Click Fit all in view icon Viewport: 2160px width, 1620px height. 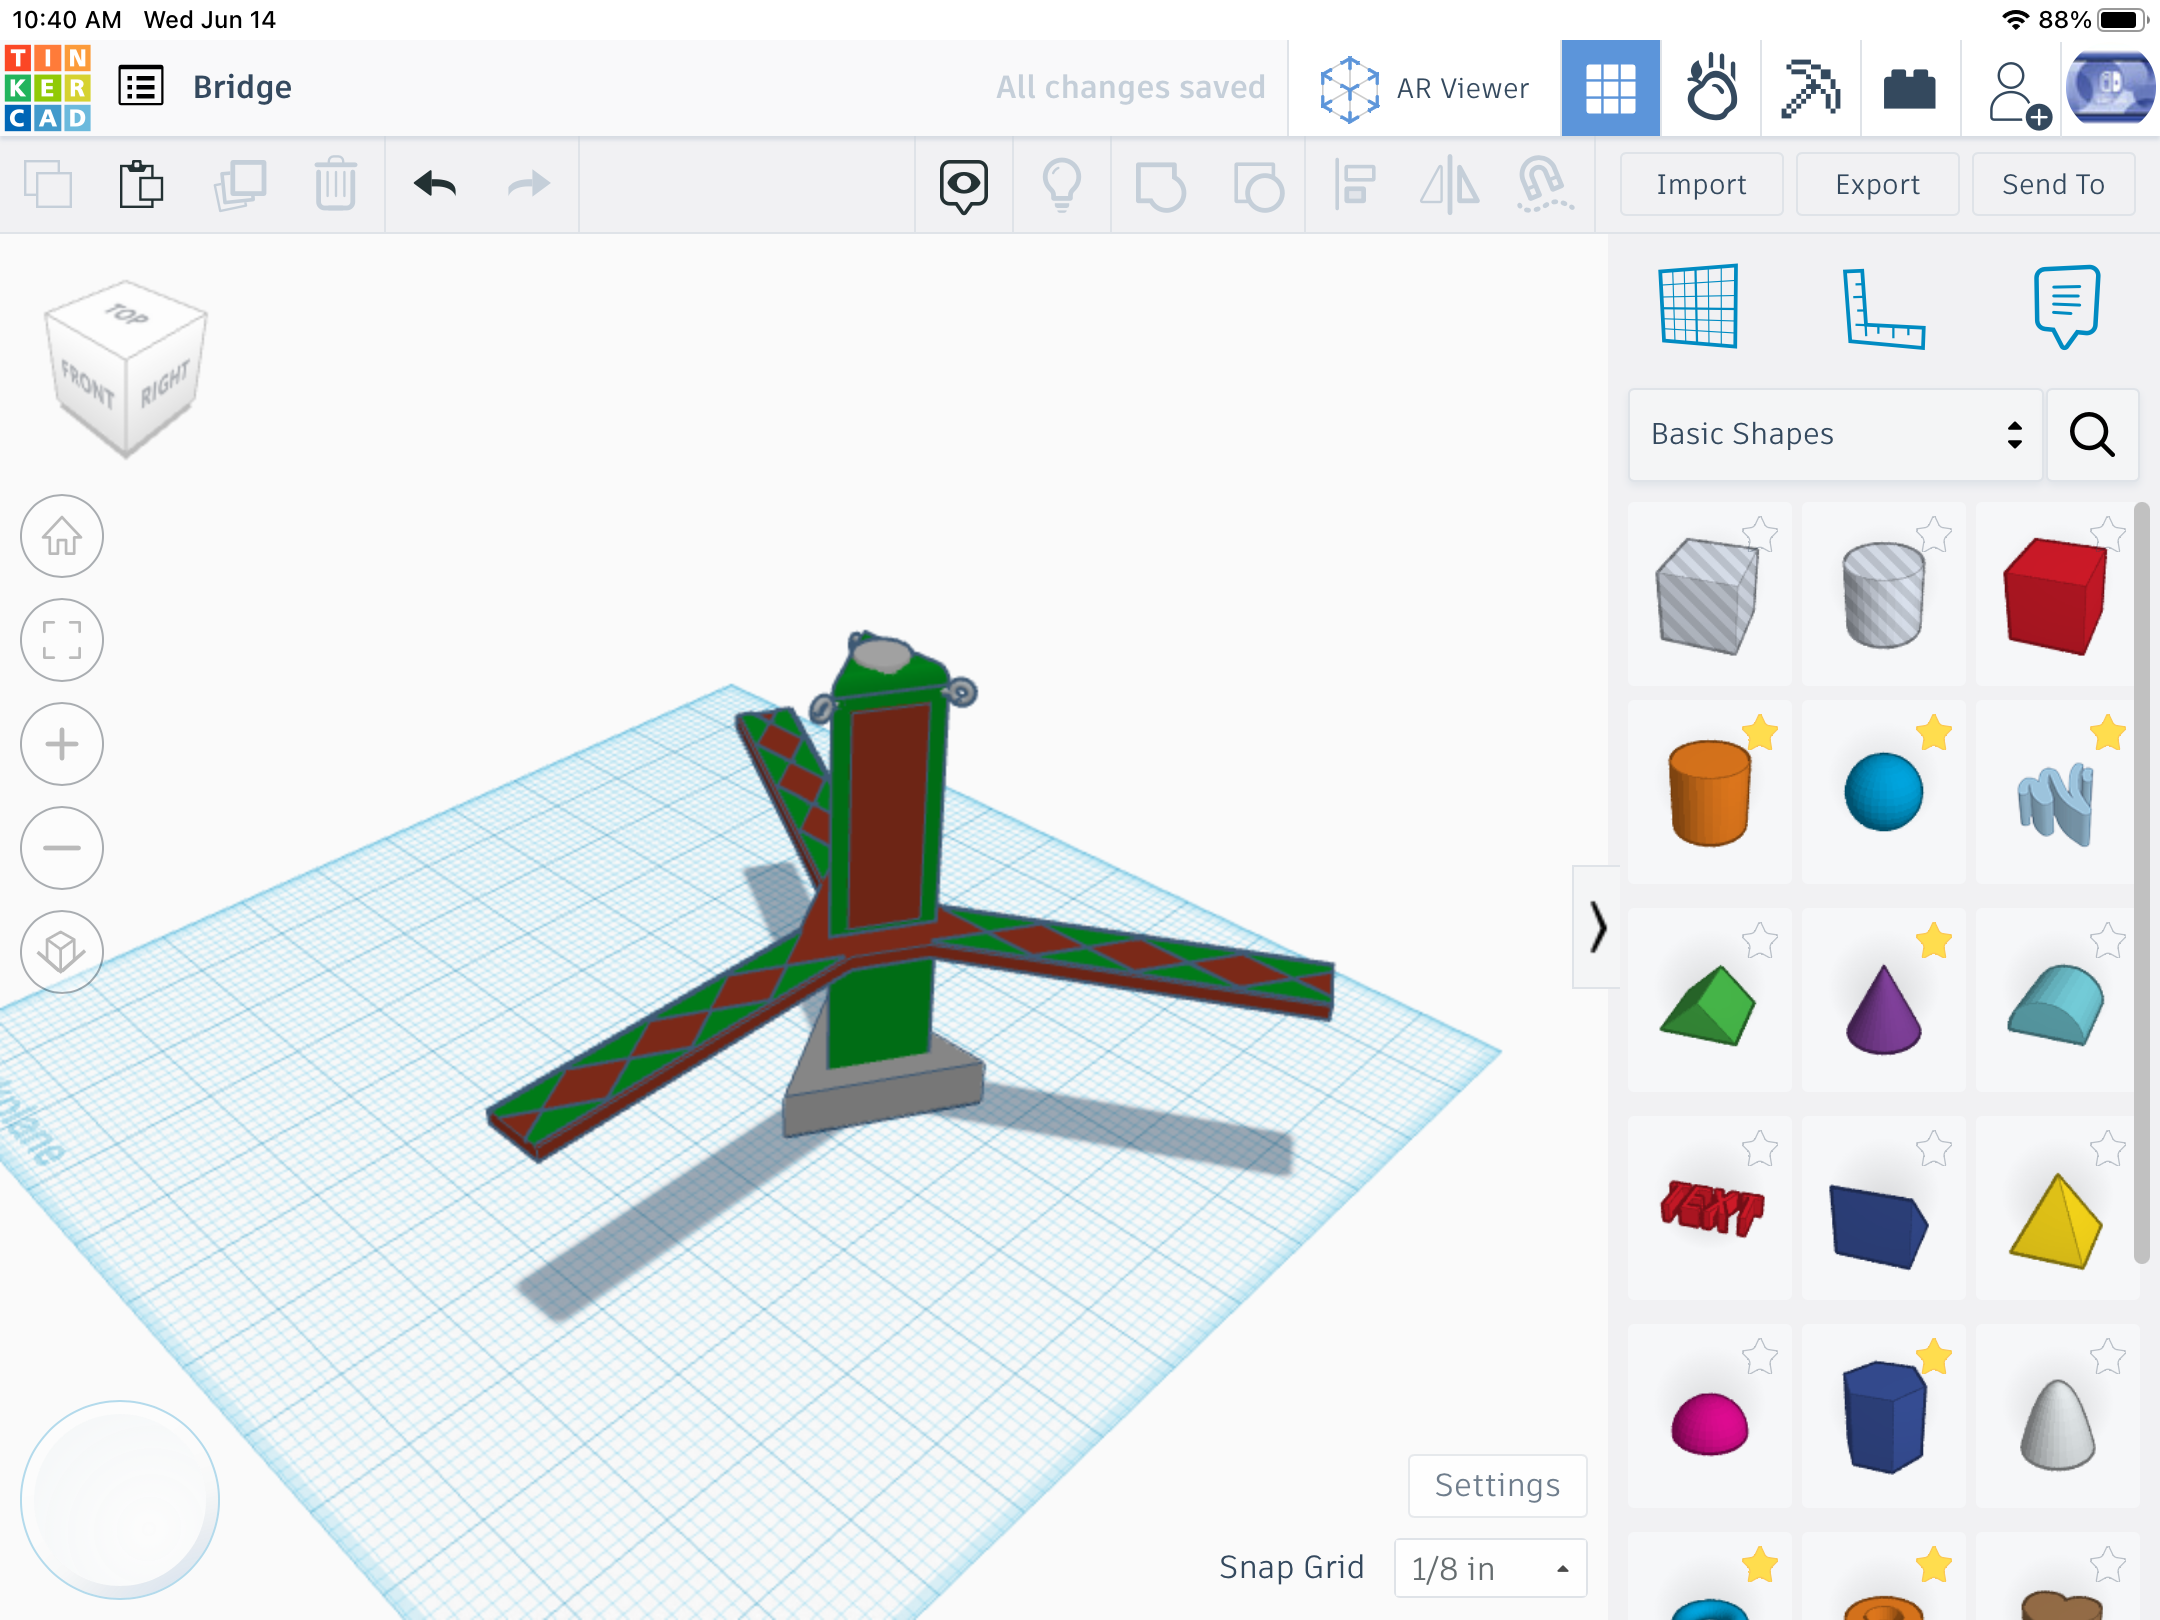tap(62, 640)
